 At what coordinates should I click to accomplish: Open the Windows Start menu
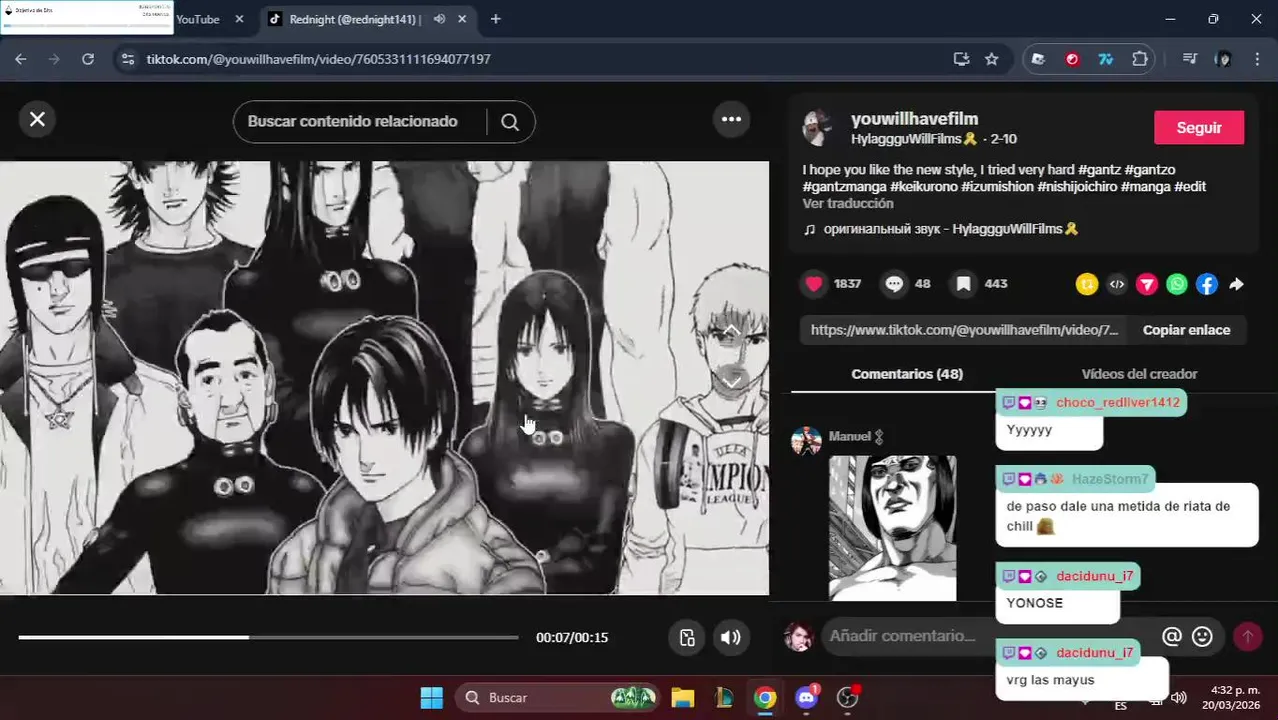[x=431, y=698]
